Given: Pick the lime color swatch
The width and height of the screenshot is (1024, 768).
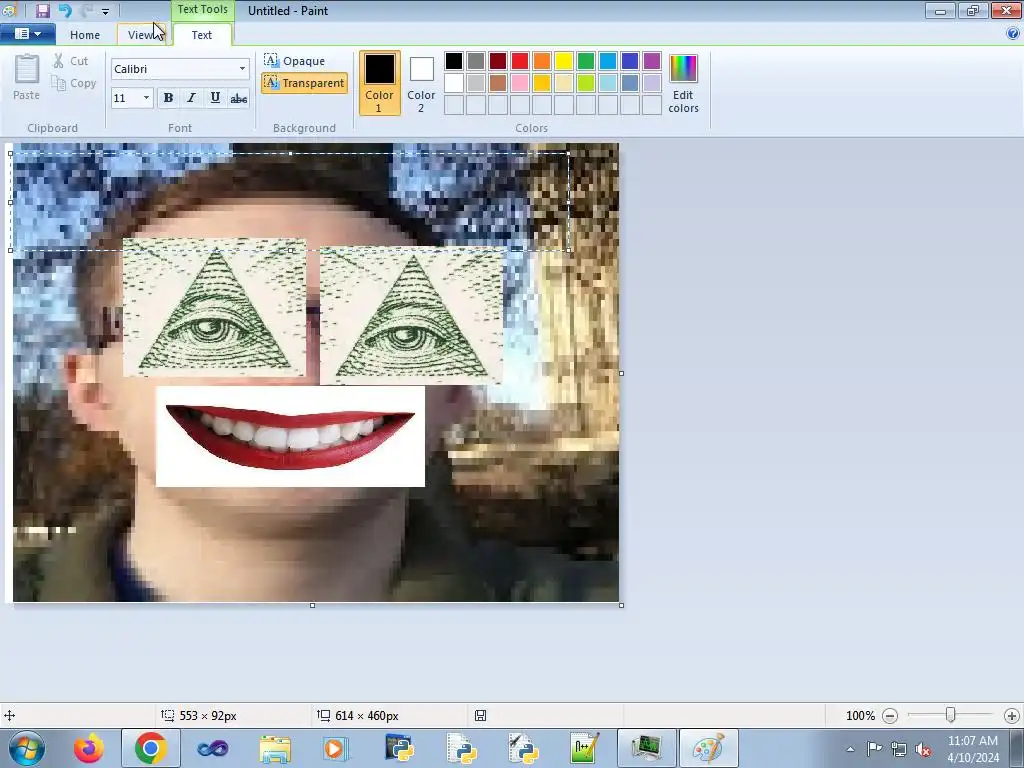Looking at the screenshot, I should click(586, 83).
